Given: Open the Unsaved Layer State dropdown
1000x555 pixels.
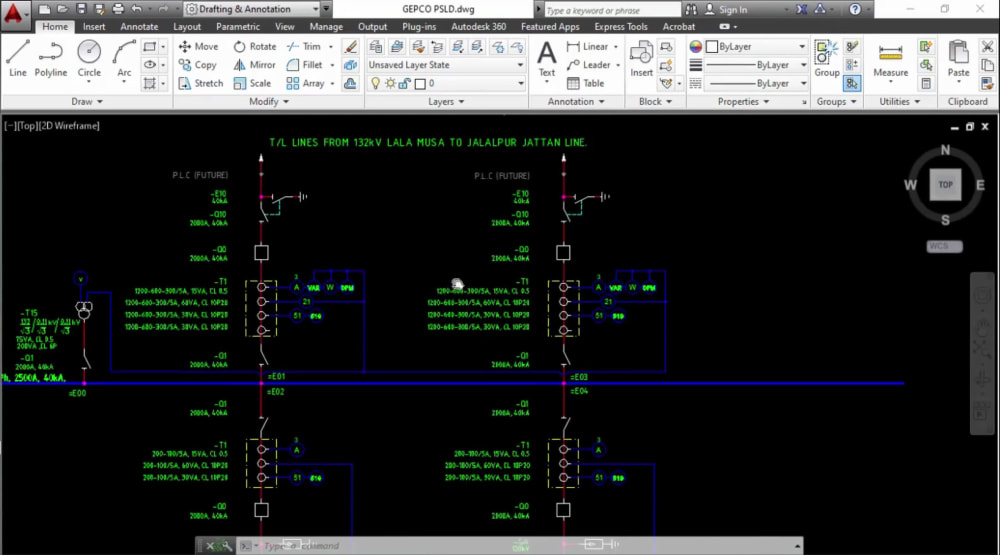Looking at the screenshot, I should [x=446, y=65].
